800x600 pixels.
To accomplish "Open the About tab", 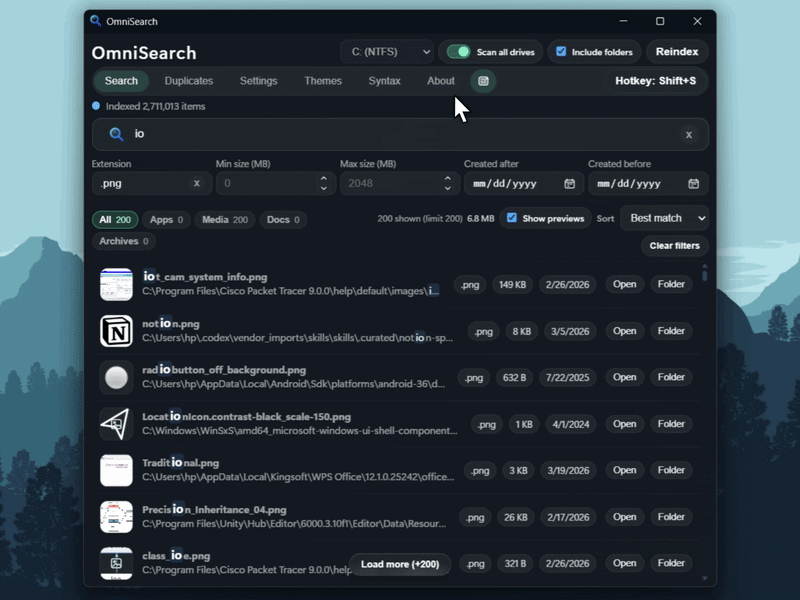I will point(441,81).
